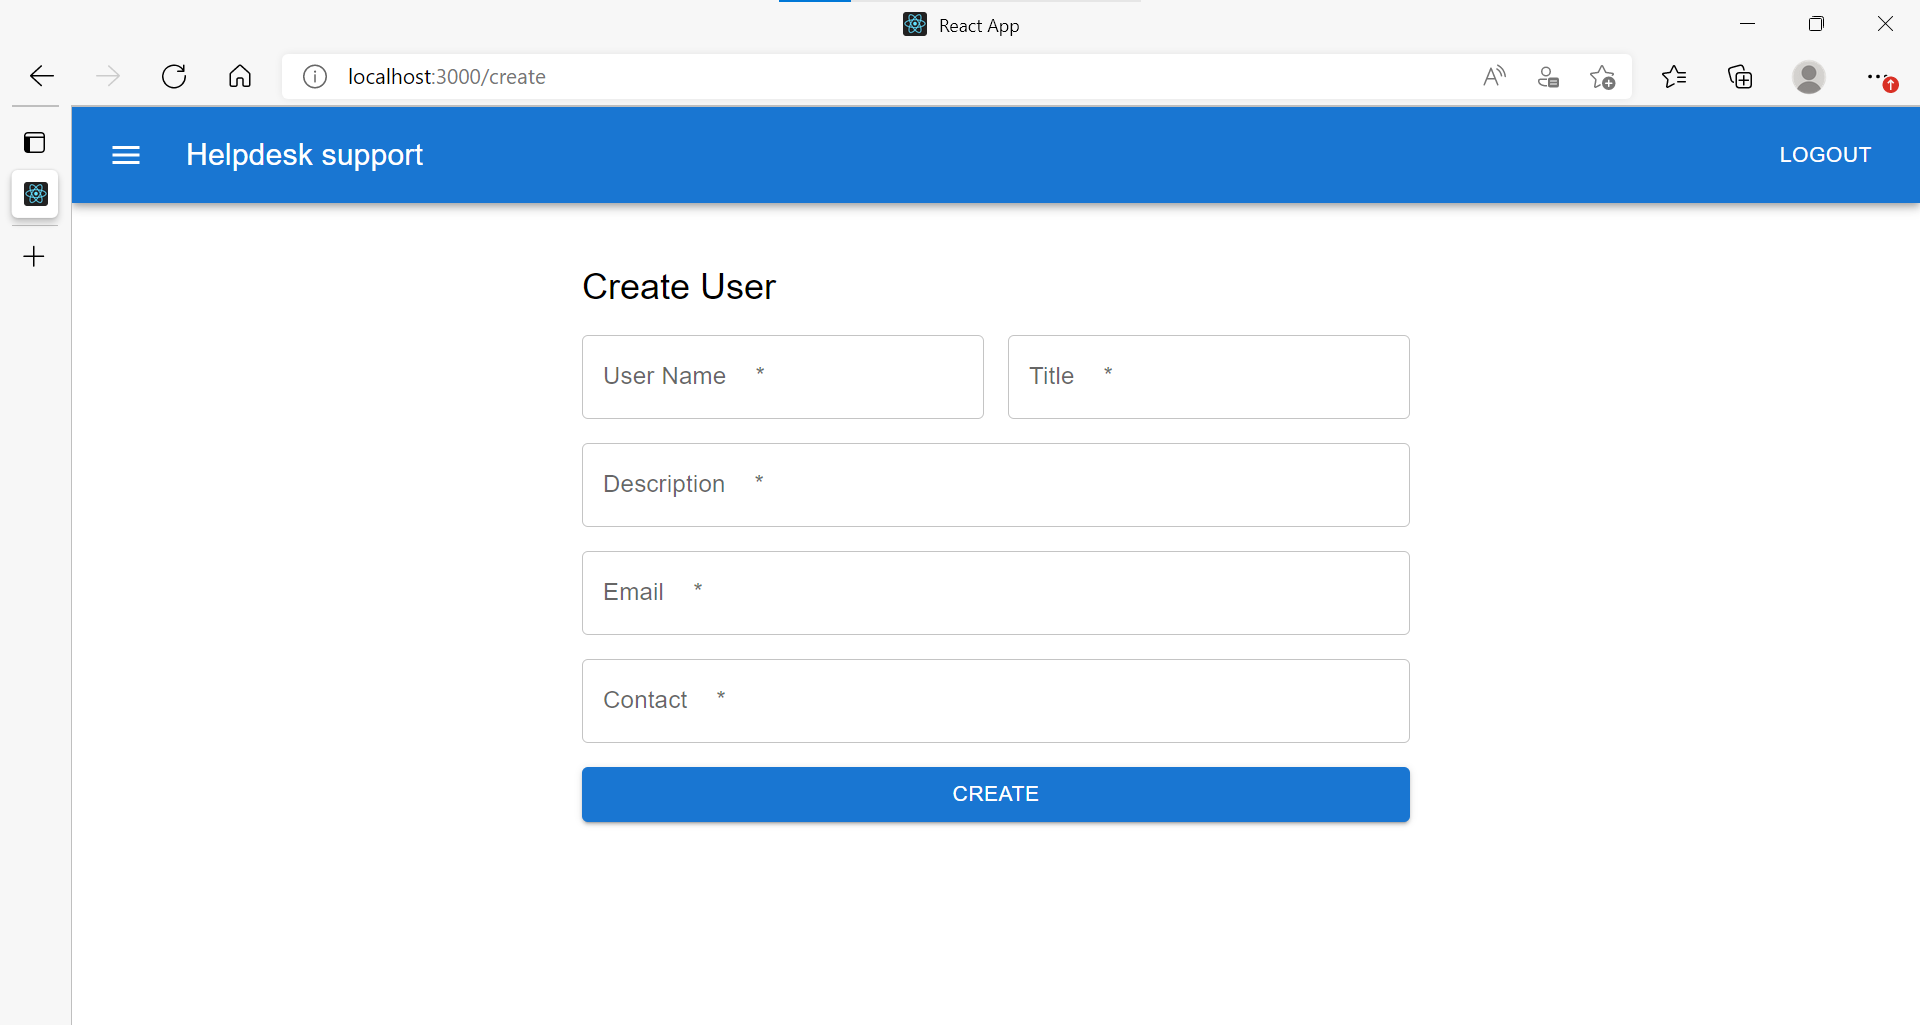Open the browser settings ellipsis menu
The image size is (1920, 1025).
click(1880, 76)
